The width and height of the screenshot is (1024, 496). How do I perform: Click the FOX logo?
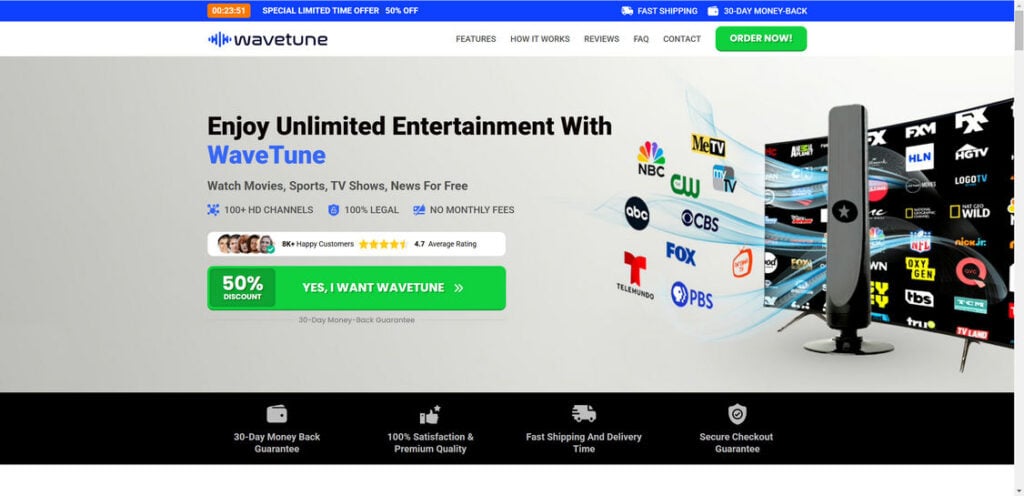coord(680,254)
